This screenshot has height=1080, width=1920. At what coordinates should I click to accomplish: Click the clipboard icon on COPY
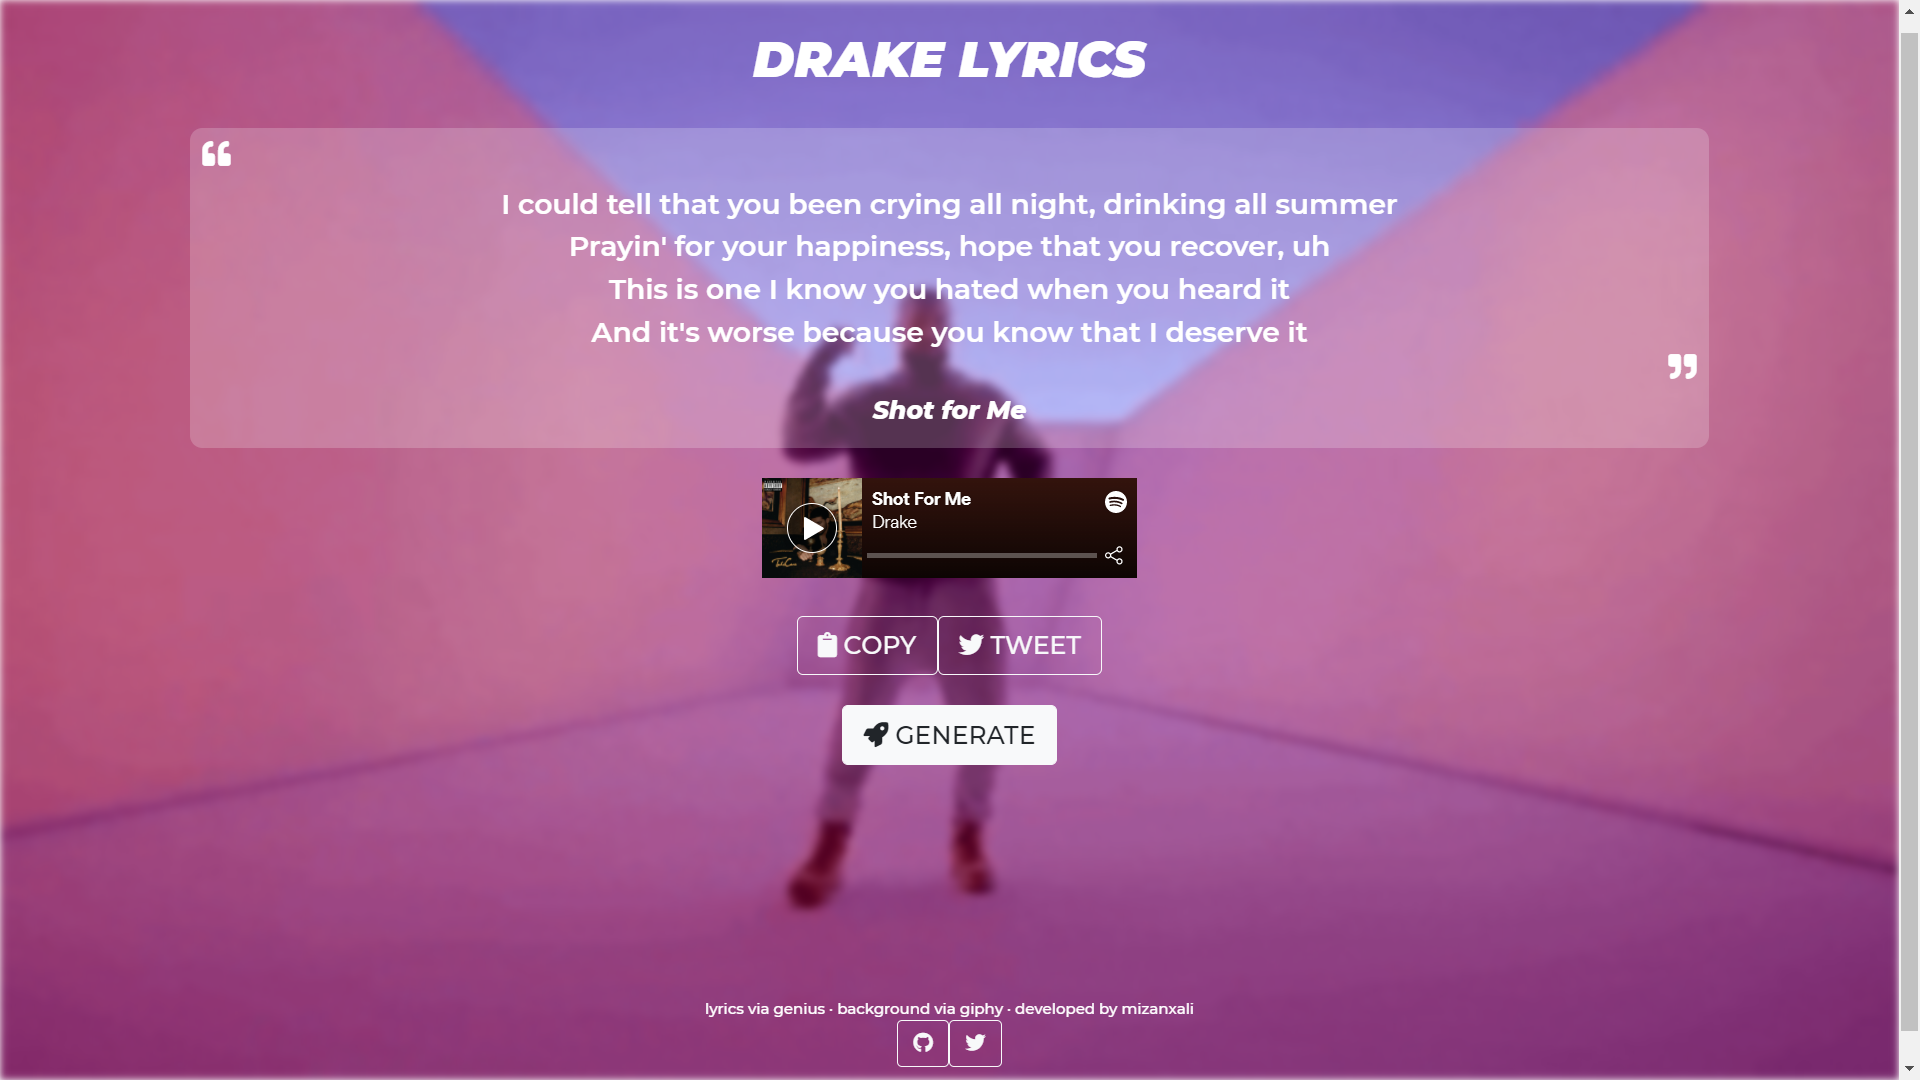point(827,645)
